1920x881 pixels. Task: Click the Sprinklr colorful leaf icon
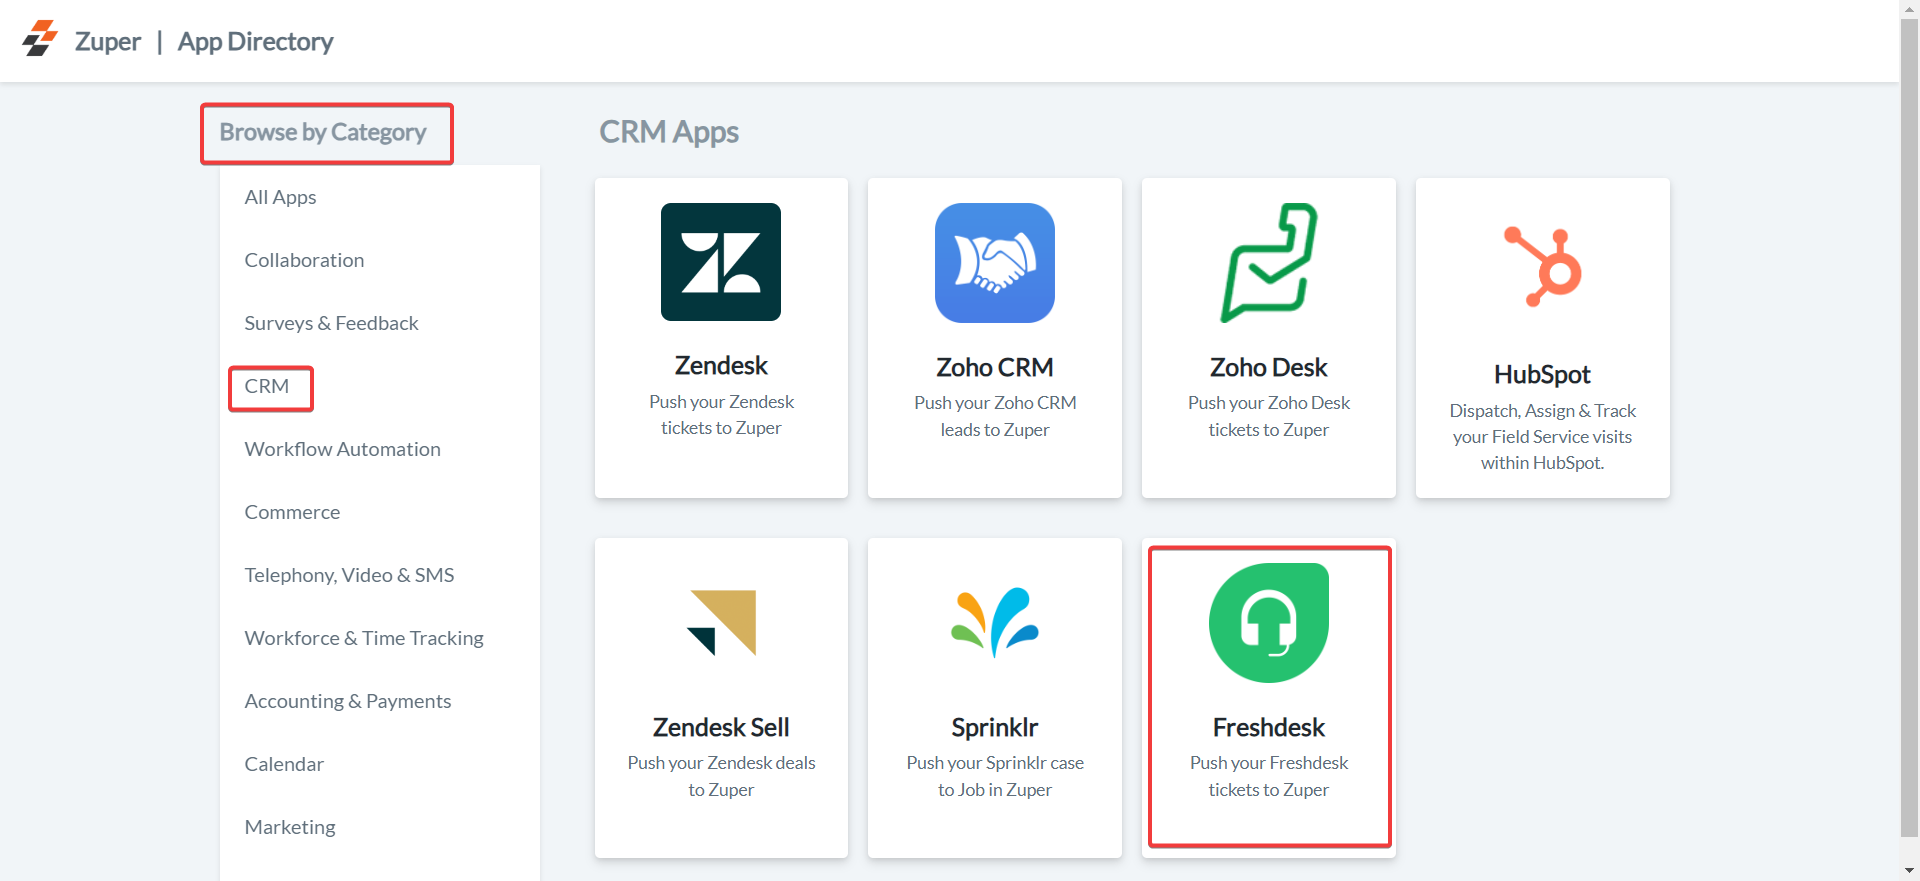(994, 623)
